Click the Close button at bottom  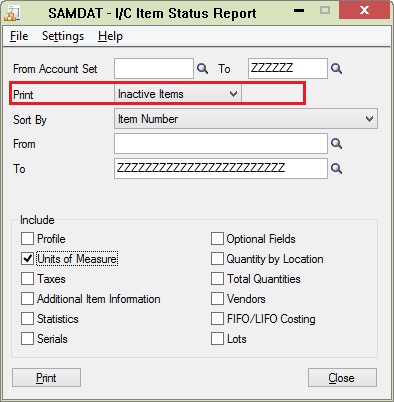pos(342,378)
